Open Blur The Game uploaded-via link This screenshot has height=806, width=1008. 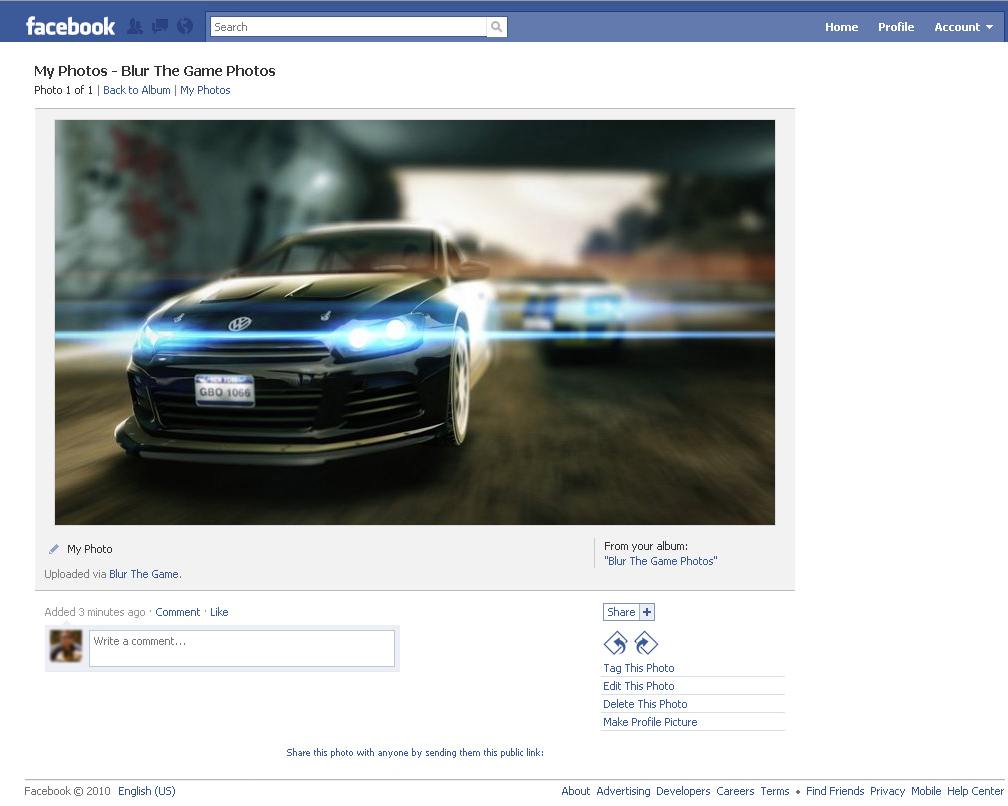[x=144, y=574]
